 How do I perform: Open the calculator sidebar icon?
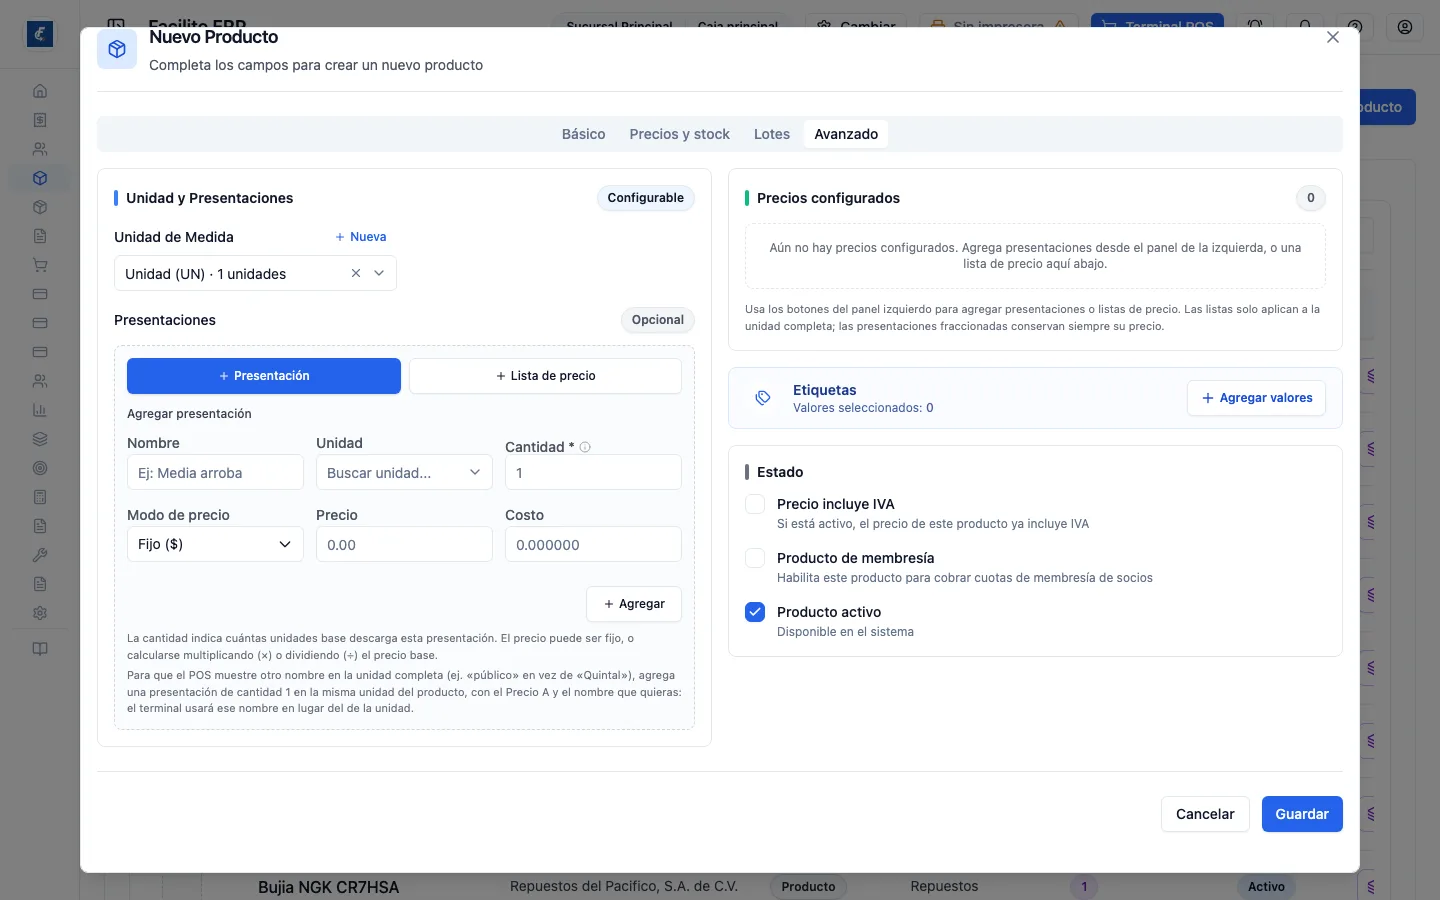tap(40, 497)
